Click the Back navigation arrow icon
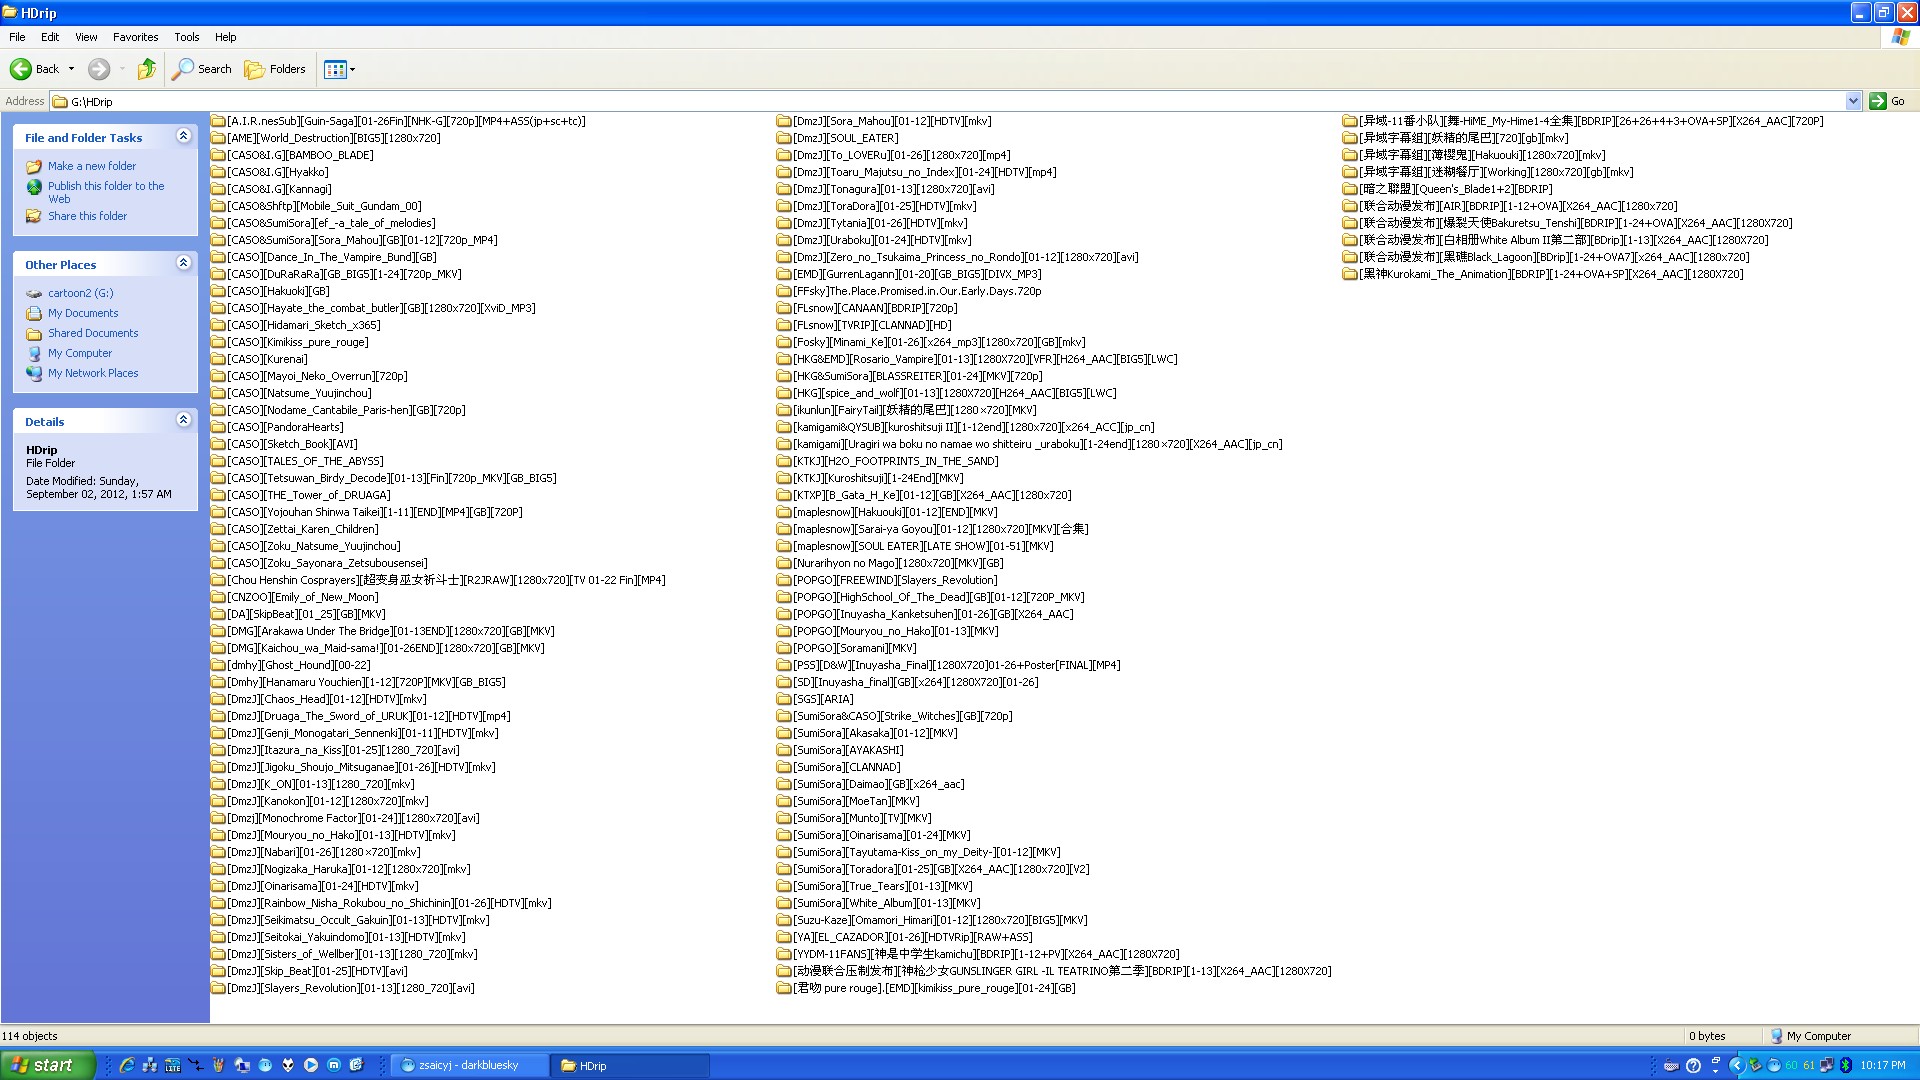The width and height of the screenshot is (1920, 1080). (21, 69)
